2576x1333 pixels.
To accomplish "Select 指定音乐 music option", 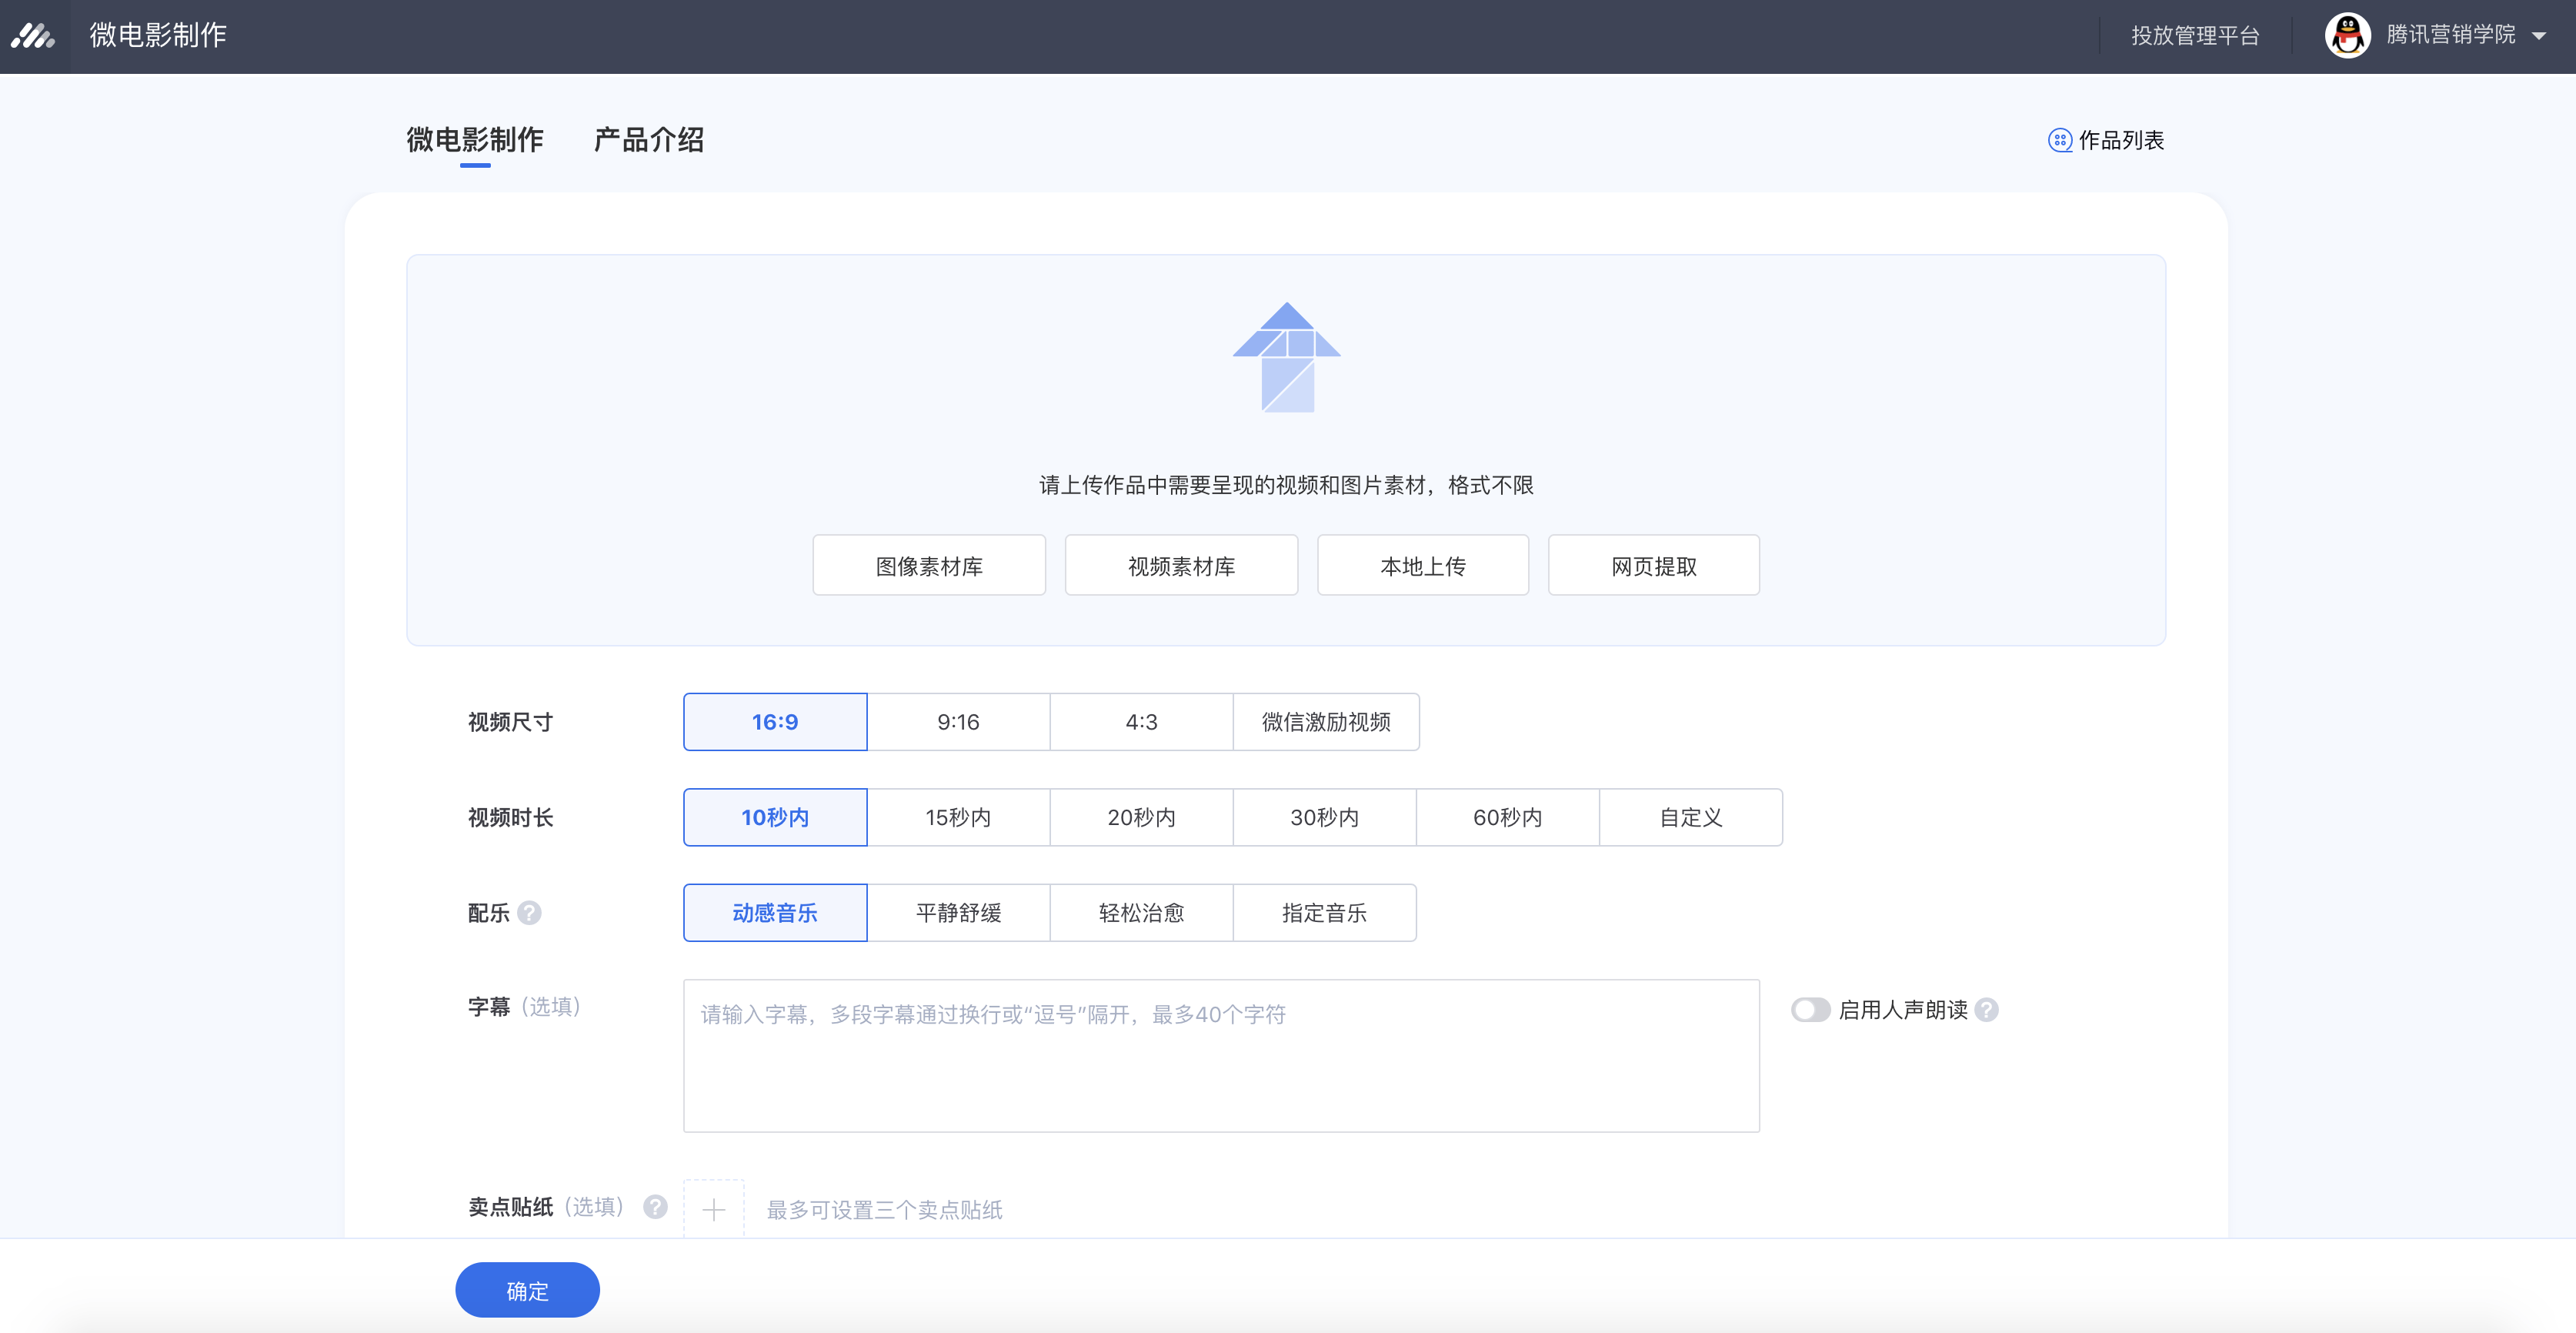I will click(x=1324, y=913).
